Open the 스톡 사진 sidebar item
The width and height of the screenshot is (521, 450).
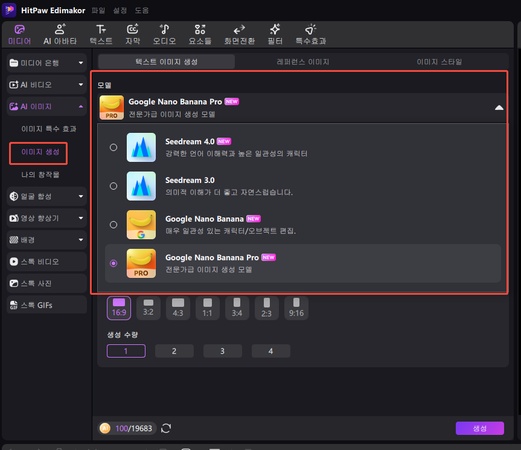click(x=47, y=283)
